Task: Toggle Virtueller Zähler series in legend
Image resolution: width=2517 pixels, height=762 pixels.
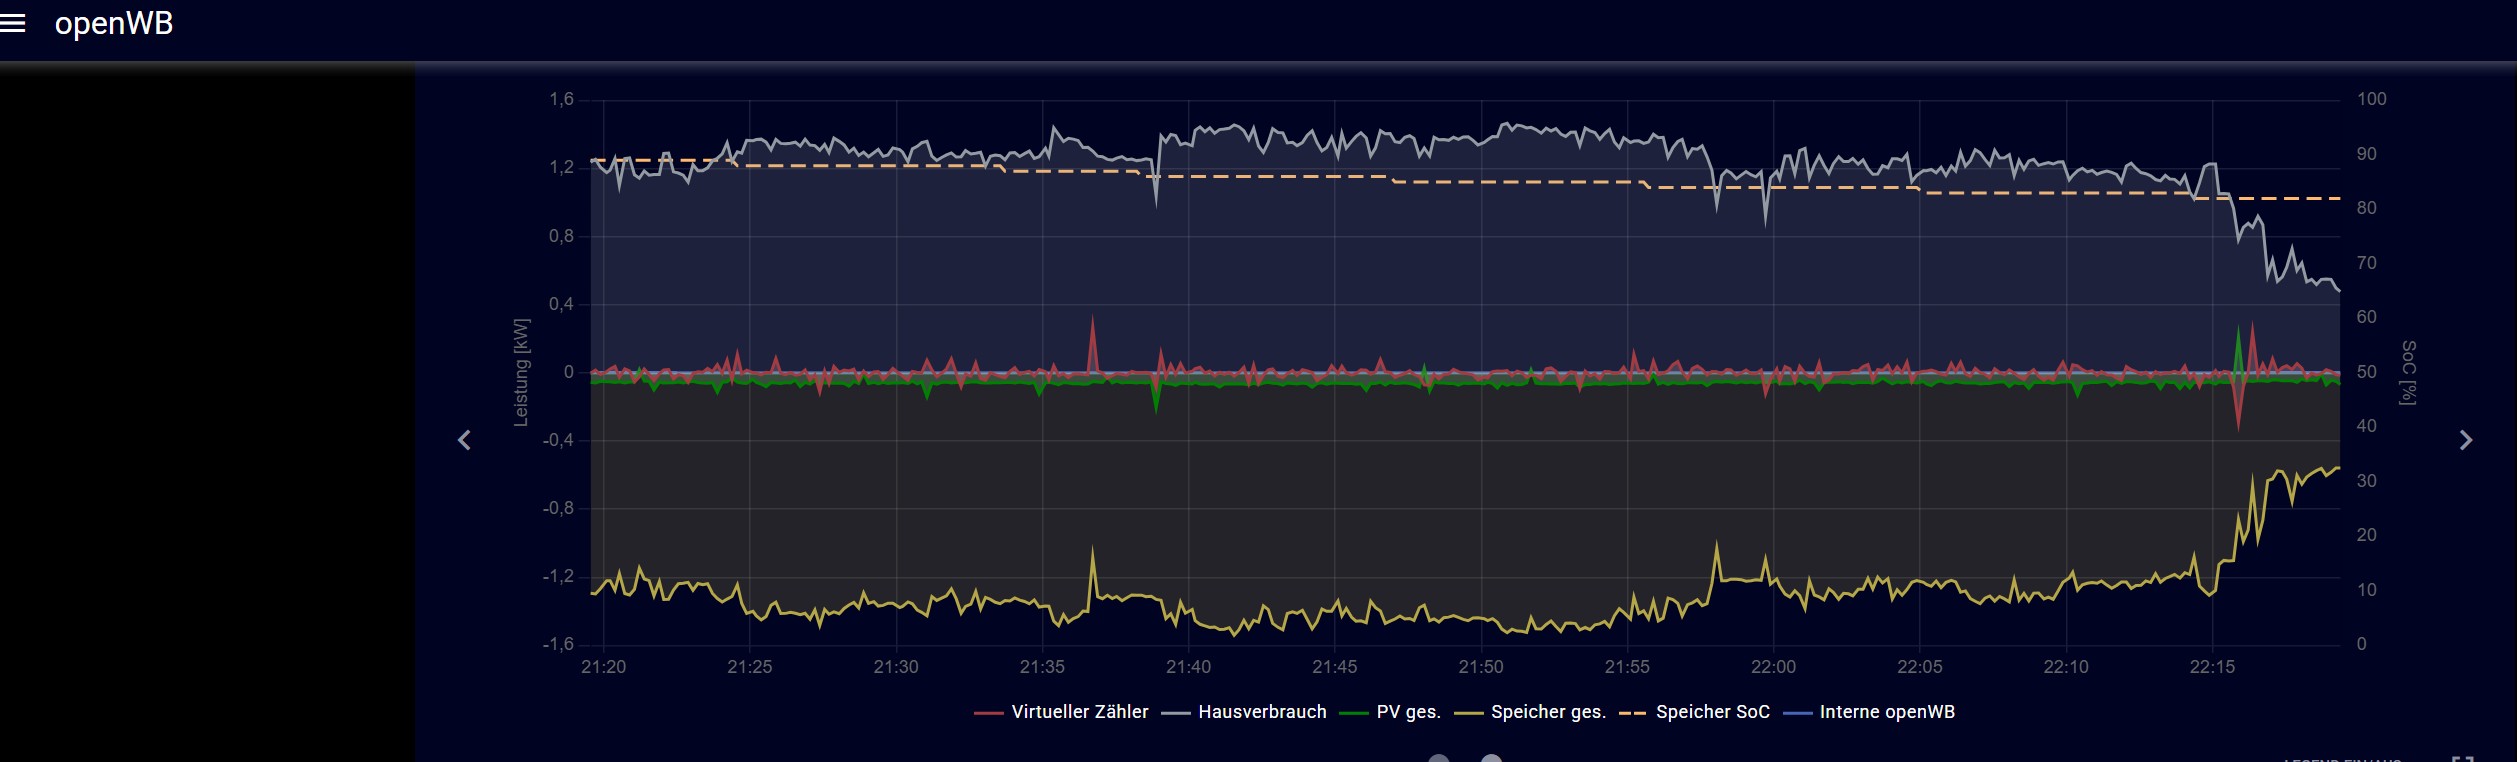Action: click(x=1079, y=712)
